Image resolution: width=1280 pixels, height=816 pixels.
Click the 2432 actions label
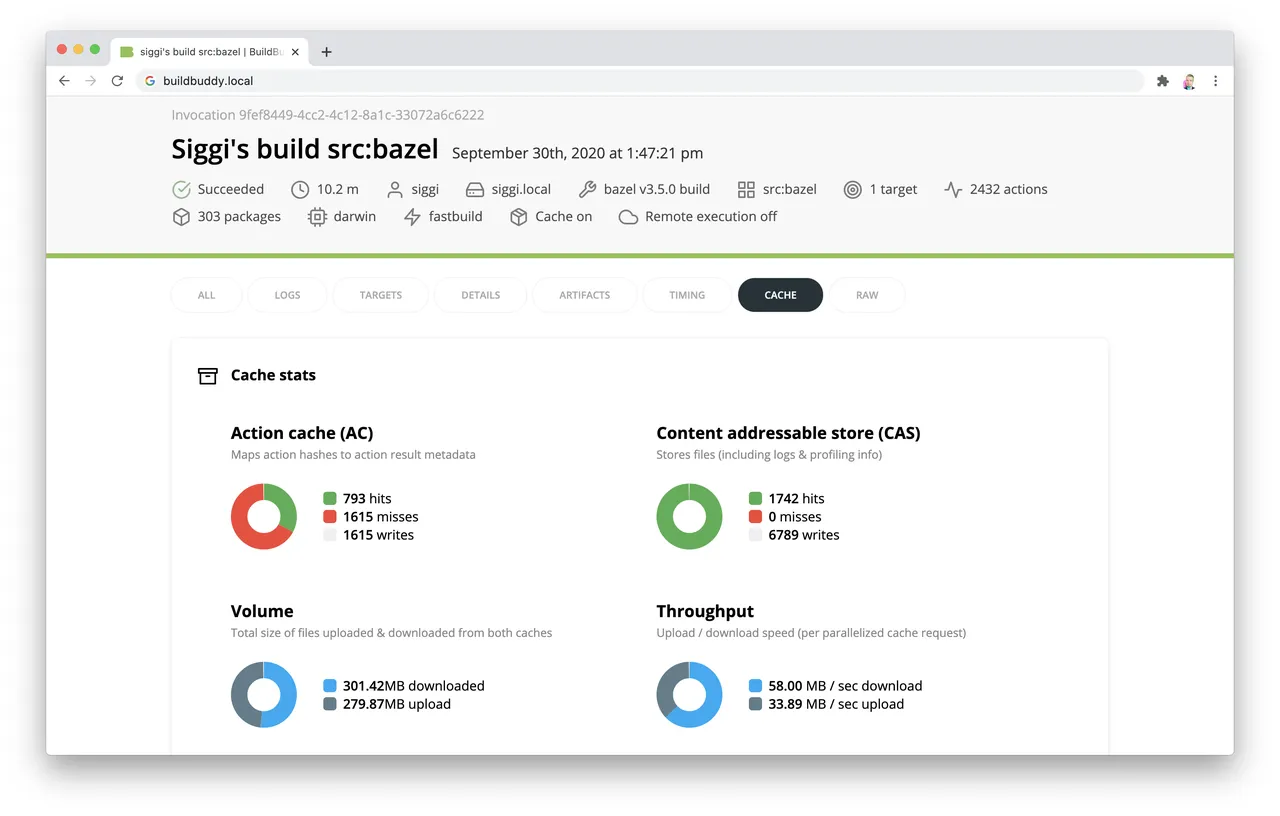coord(1009,189)
